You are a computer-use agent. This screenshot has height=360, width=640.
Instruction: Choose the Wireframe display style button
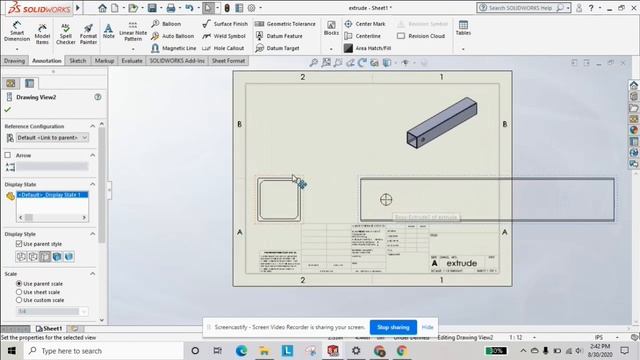pos(21,257)
